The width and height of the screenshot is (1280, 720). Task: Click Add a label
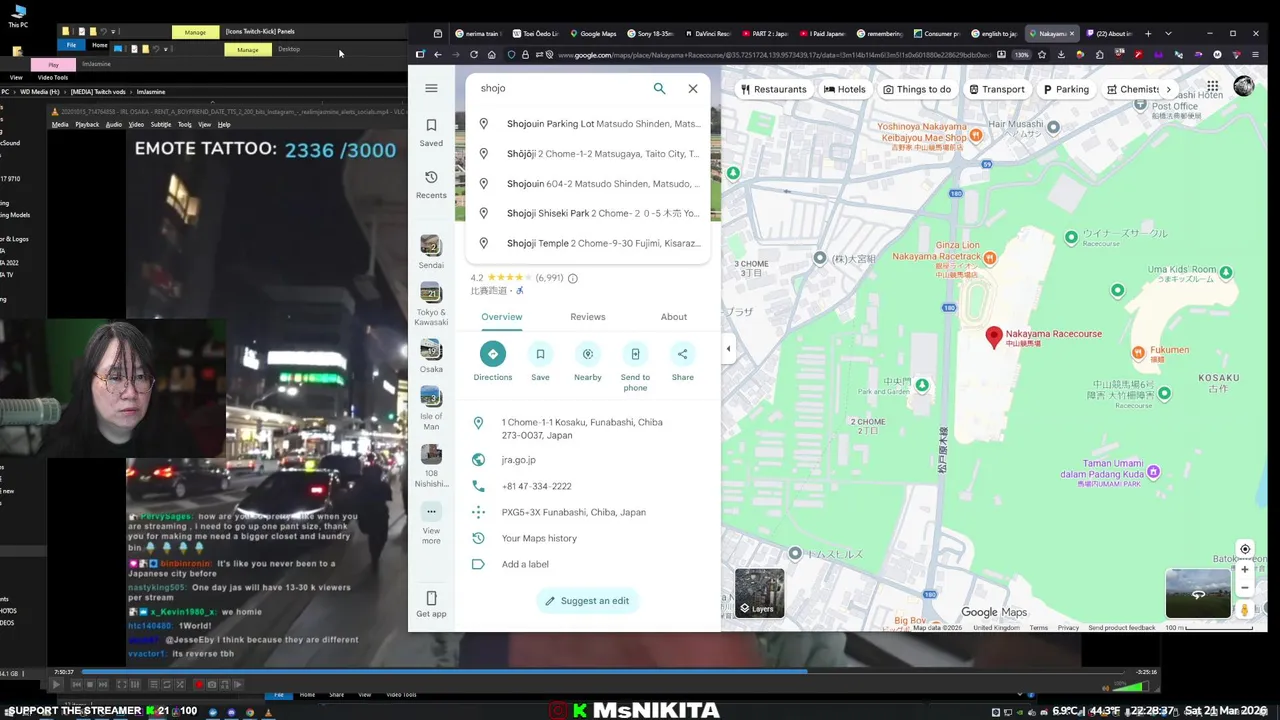tap(525, 564)
